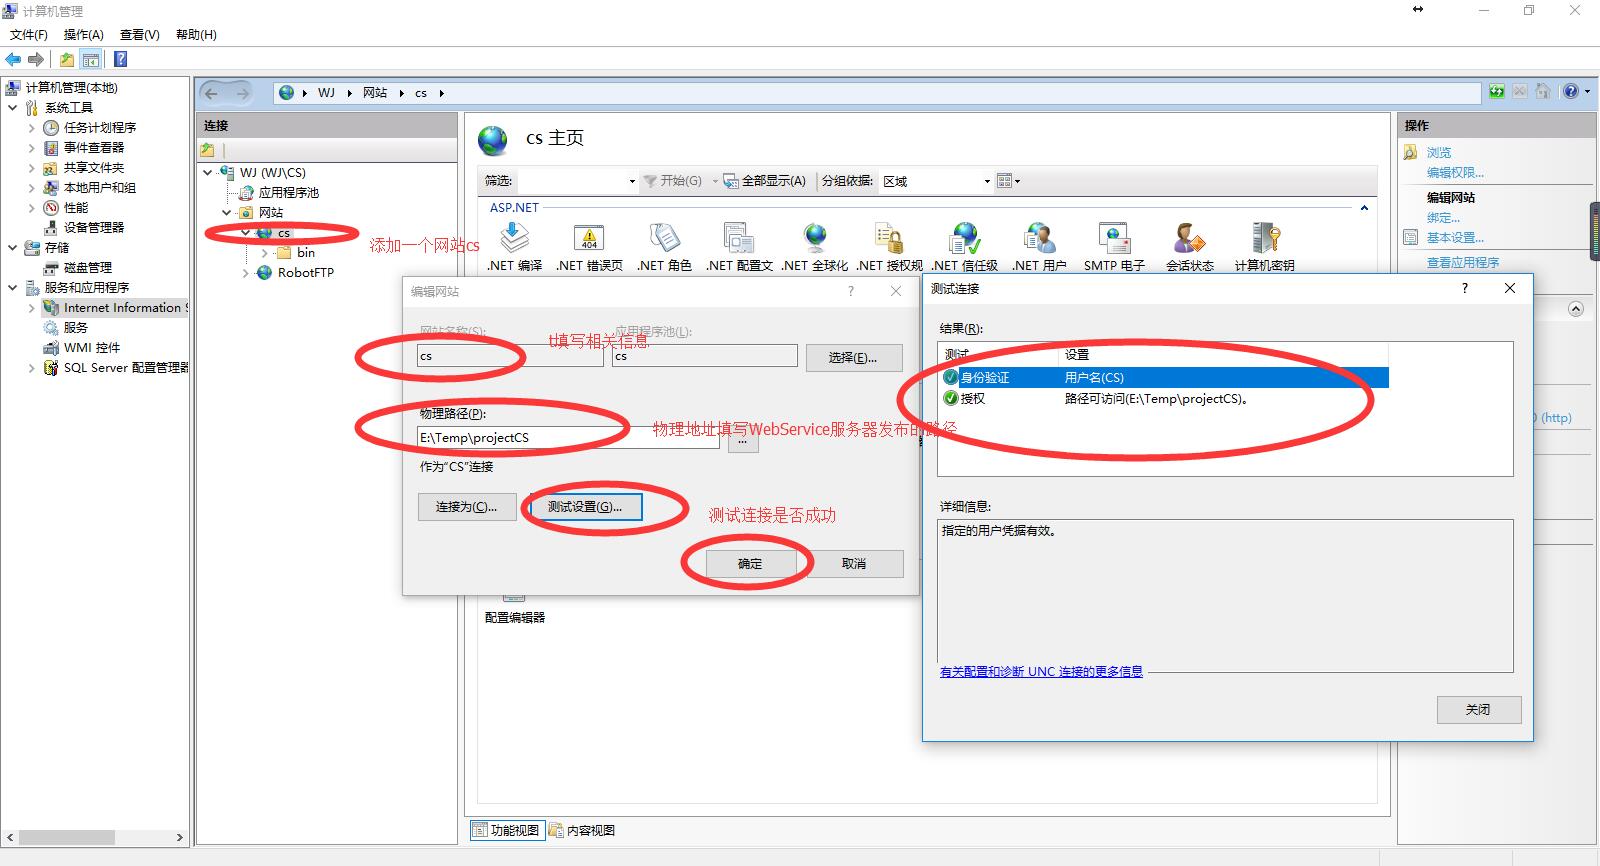Click the 编辑权限... action link

coord(1455,172)
